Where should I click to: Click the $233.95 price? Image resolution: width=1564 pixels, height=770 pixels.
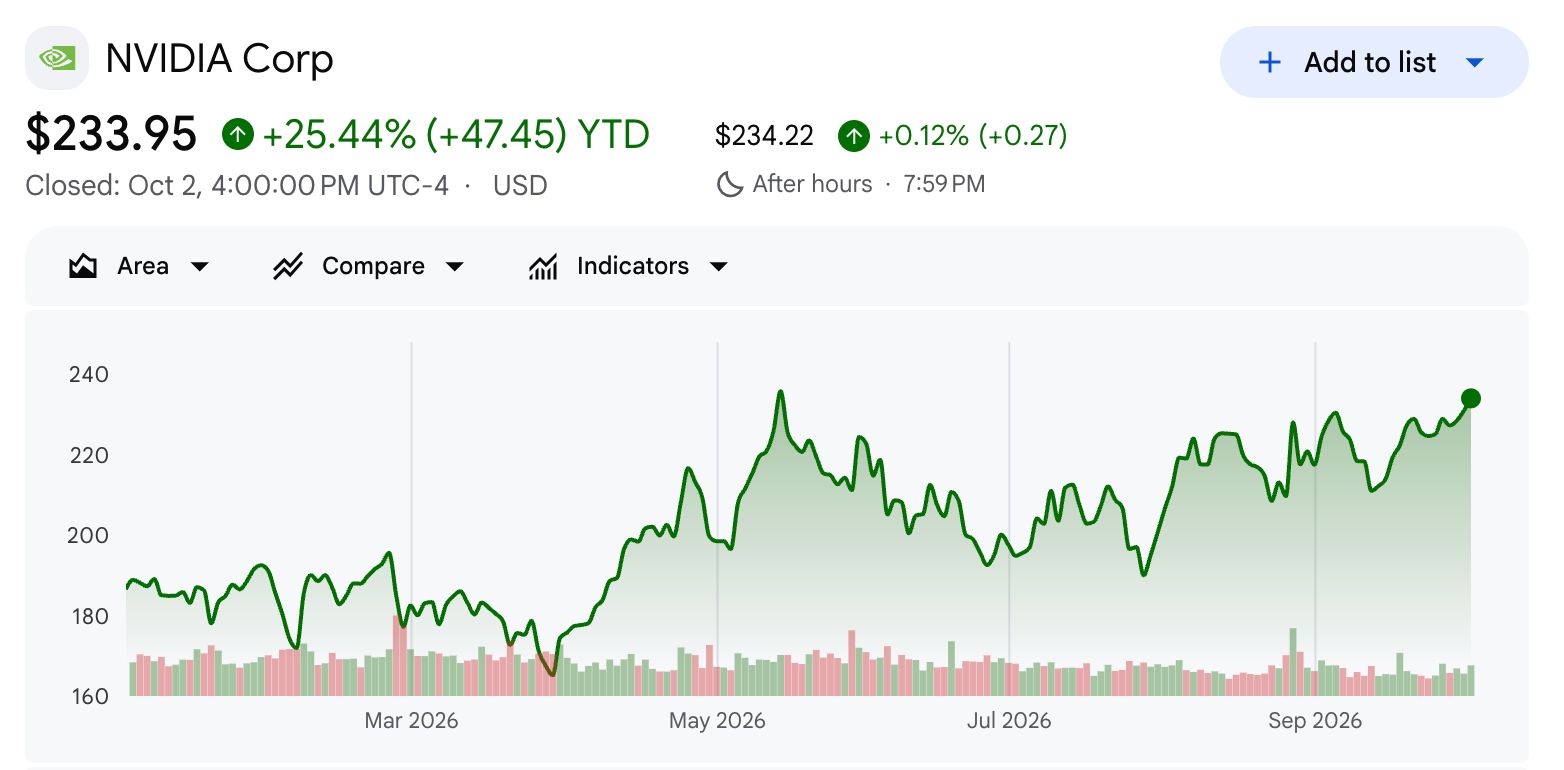click(111, 134)
